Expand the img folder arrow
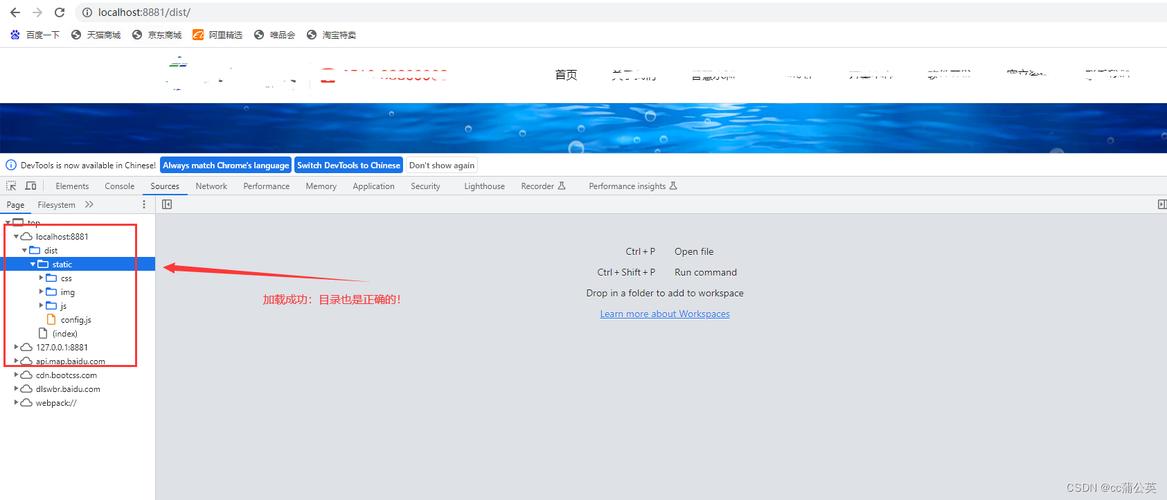 point(41,292)
